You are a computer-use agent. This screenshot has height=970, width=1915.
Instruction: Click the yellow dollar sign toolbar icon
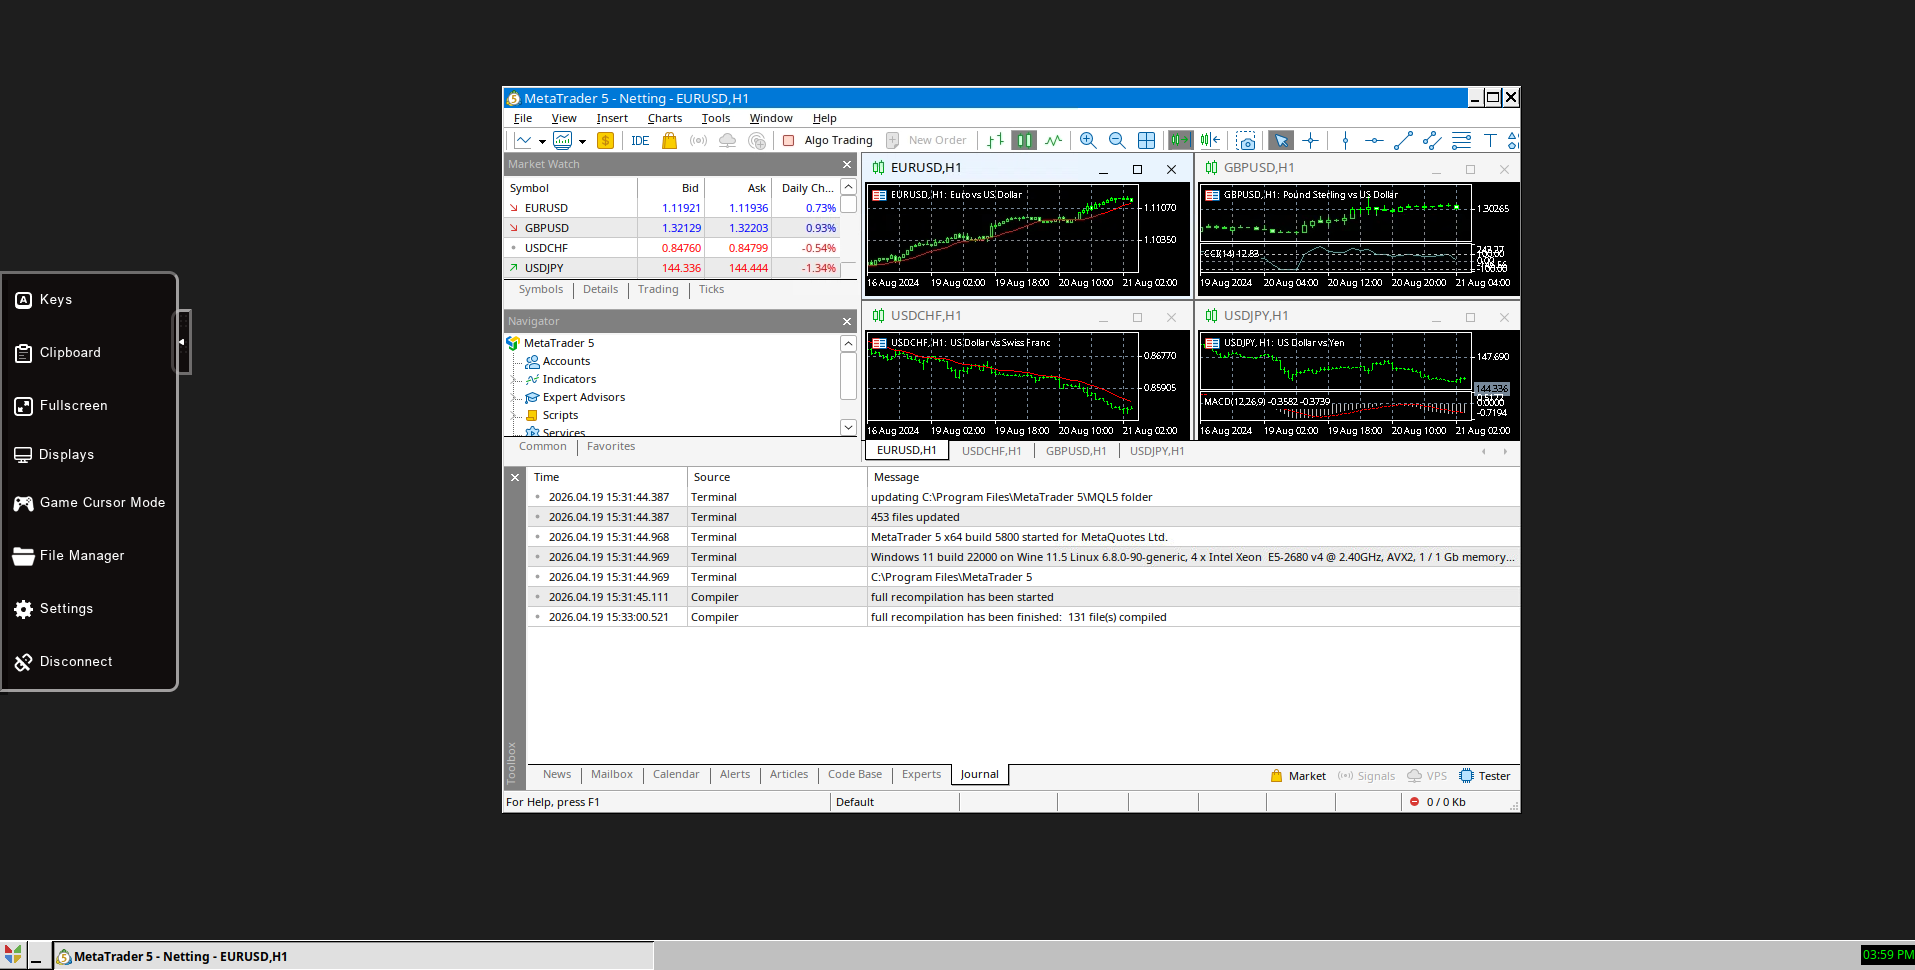[605, 141]
